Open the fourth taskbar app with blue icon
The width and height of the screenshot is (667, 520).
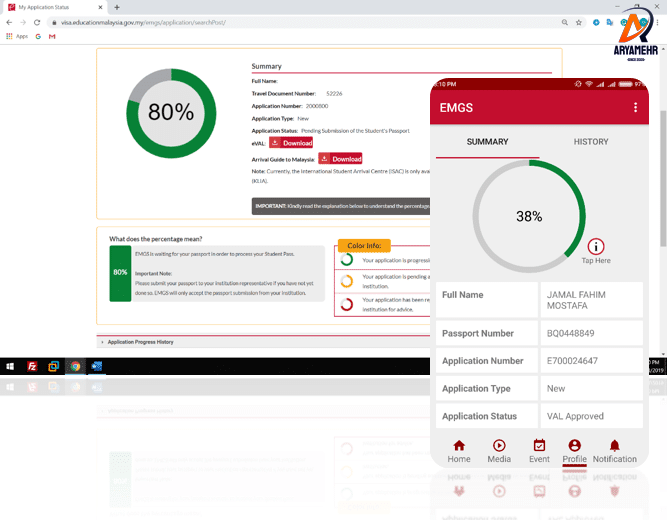tap(97, 366)
